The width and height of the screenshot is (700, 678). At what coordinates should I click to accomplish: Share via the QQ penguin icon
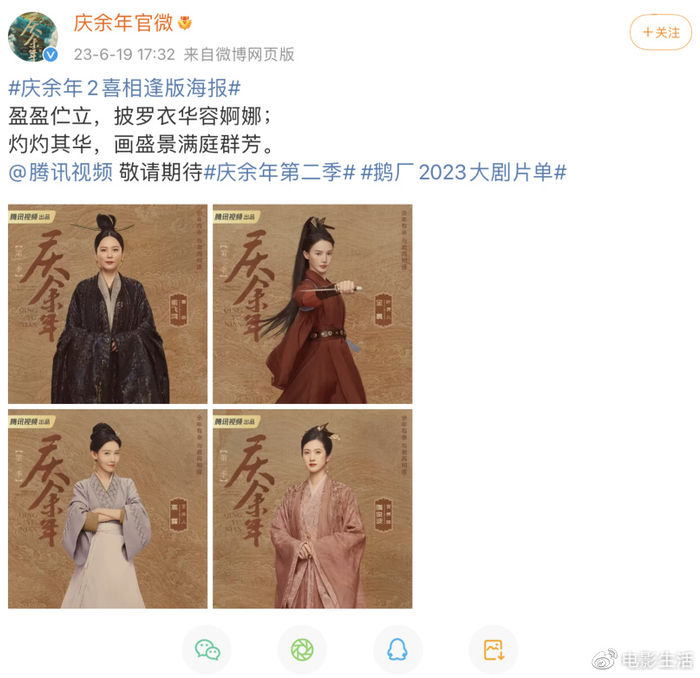click(397, 649)
